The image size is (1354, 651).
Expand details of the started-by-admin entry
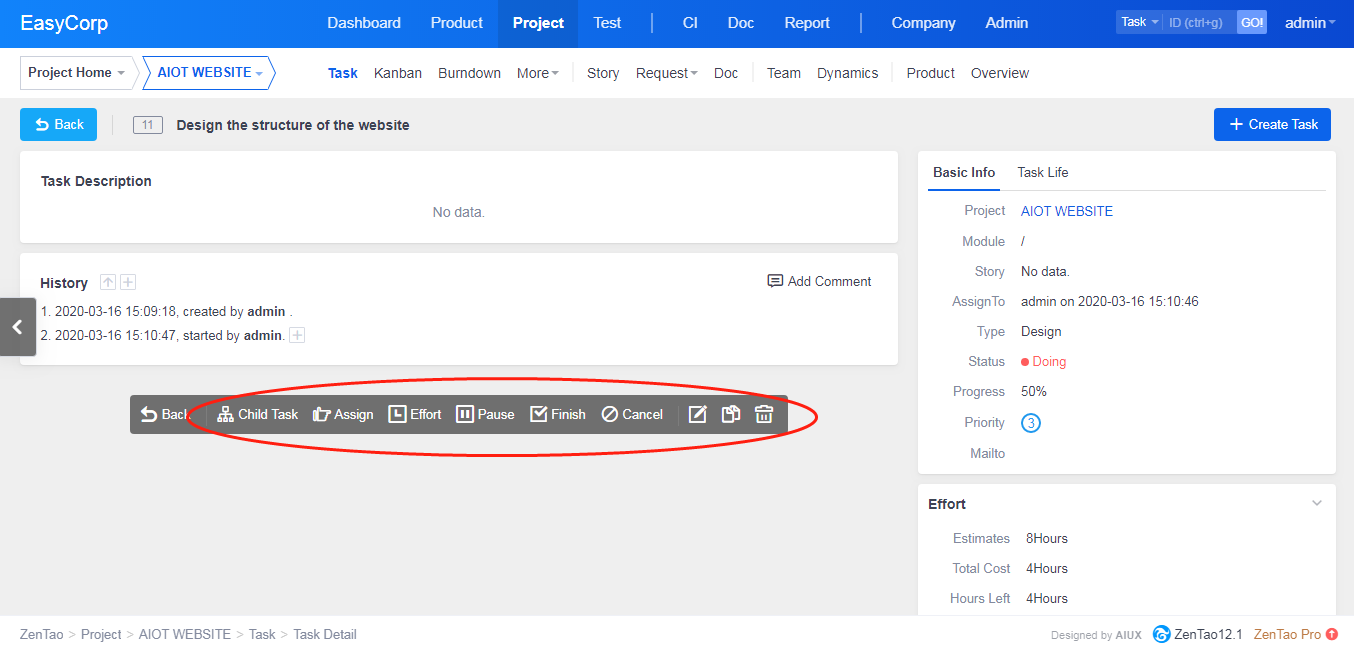(297, 336)
